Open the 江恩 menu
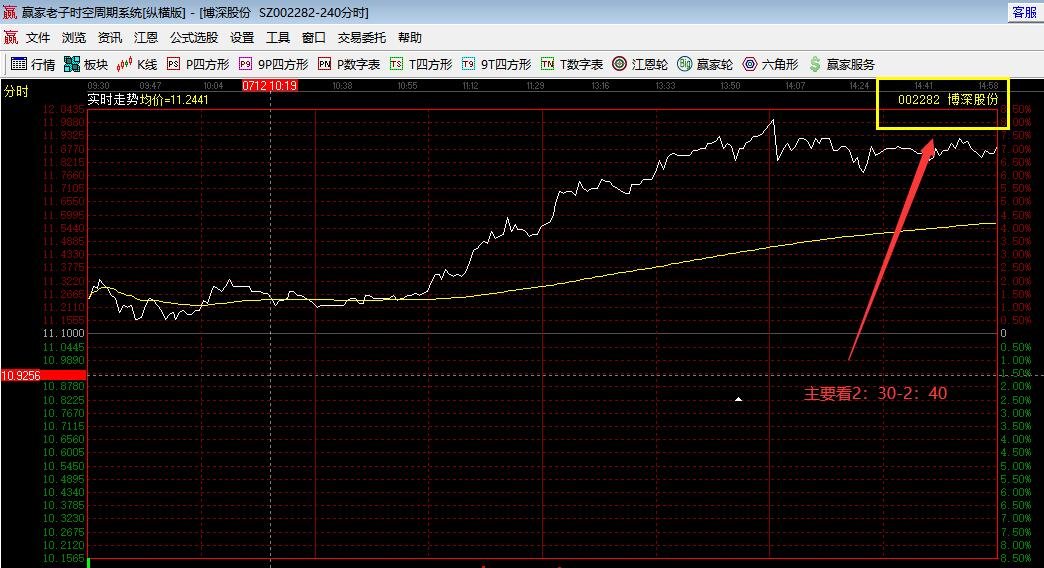The width and height of the screenshot is (1044, 568). (146, 38)
